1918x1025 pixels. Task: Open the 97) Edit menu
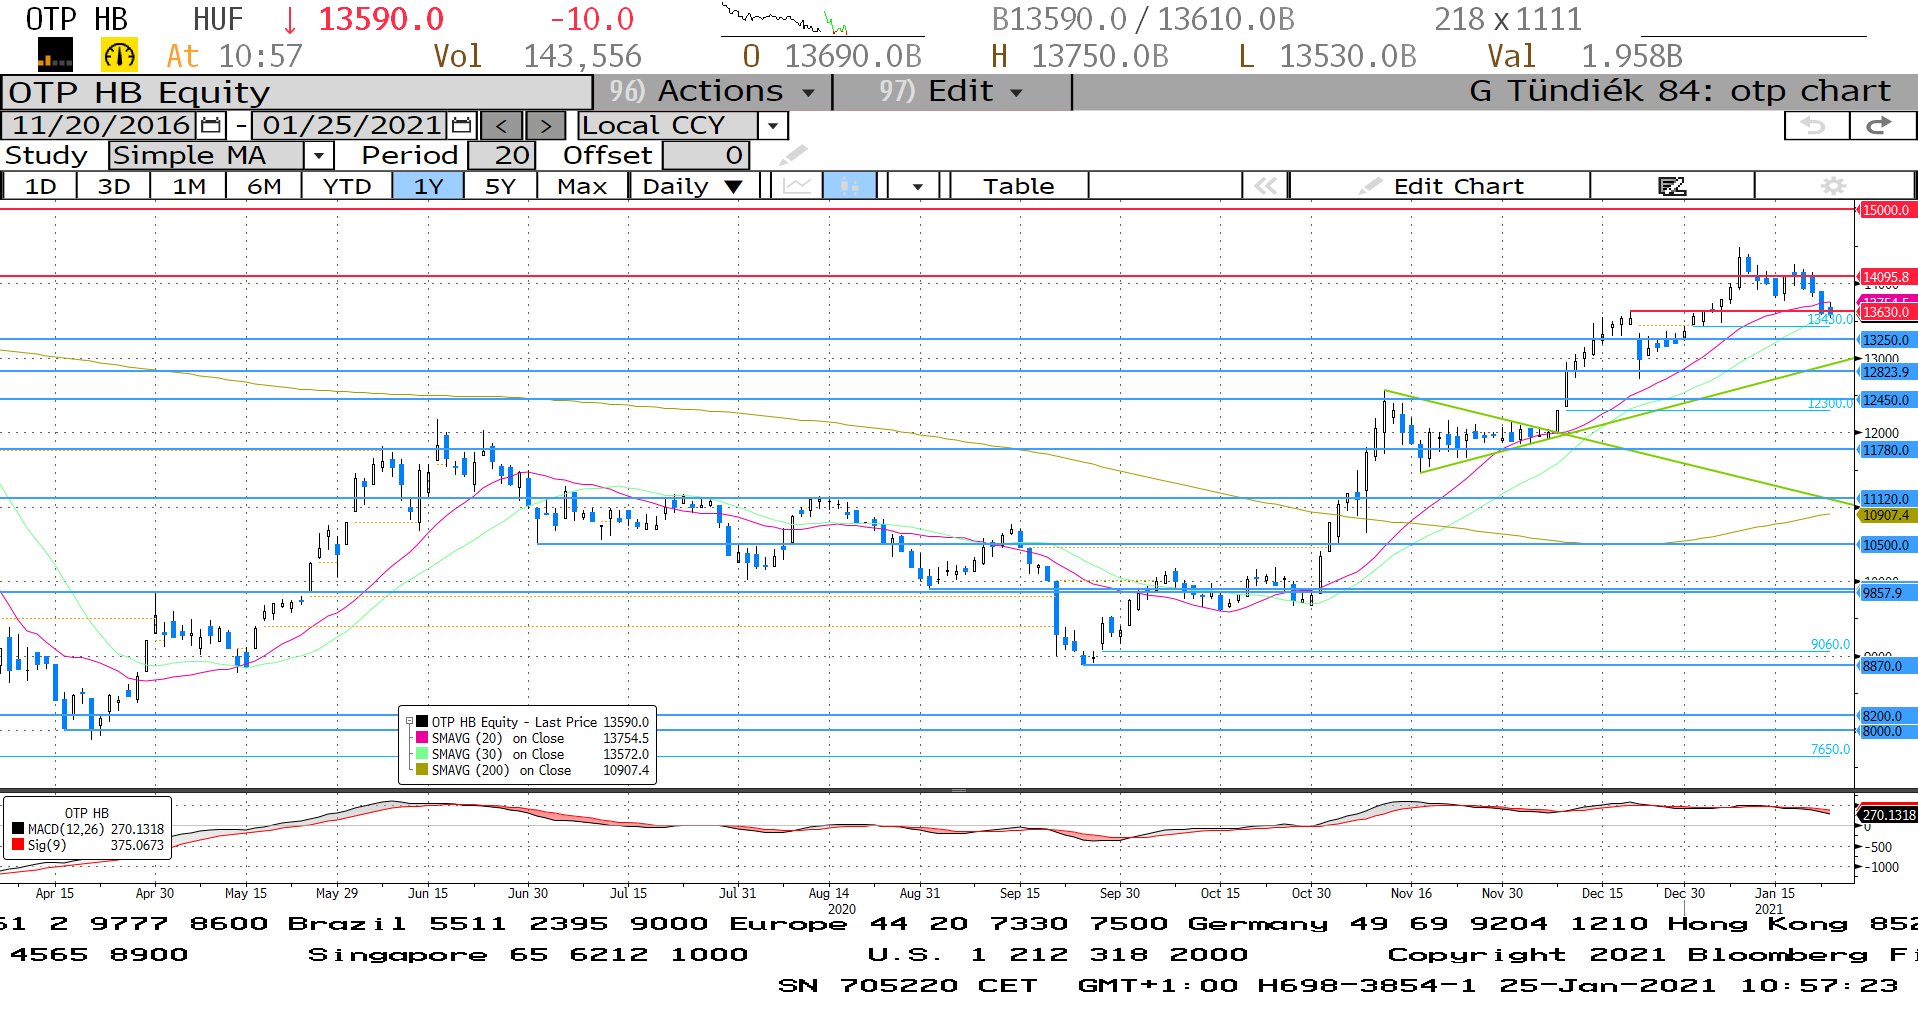pos(951,91)
